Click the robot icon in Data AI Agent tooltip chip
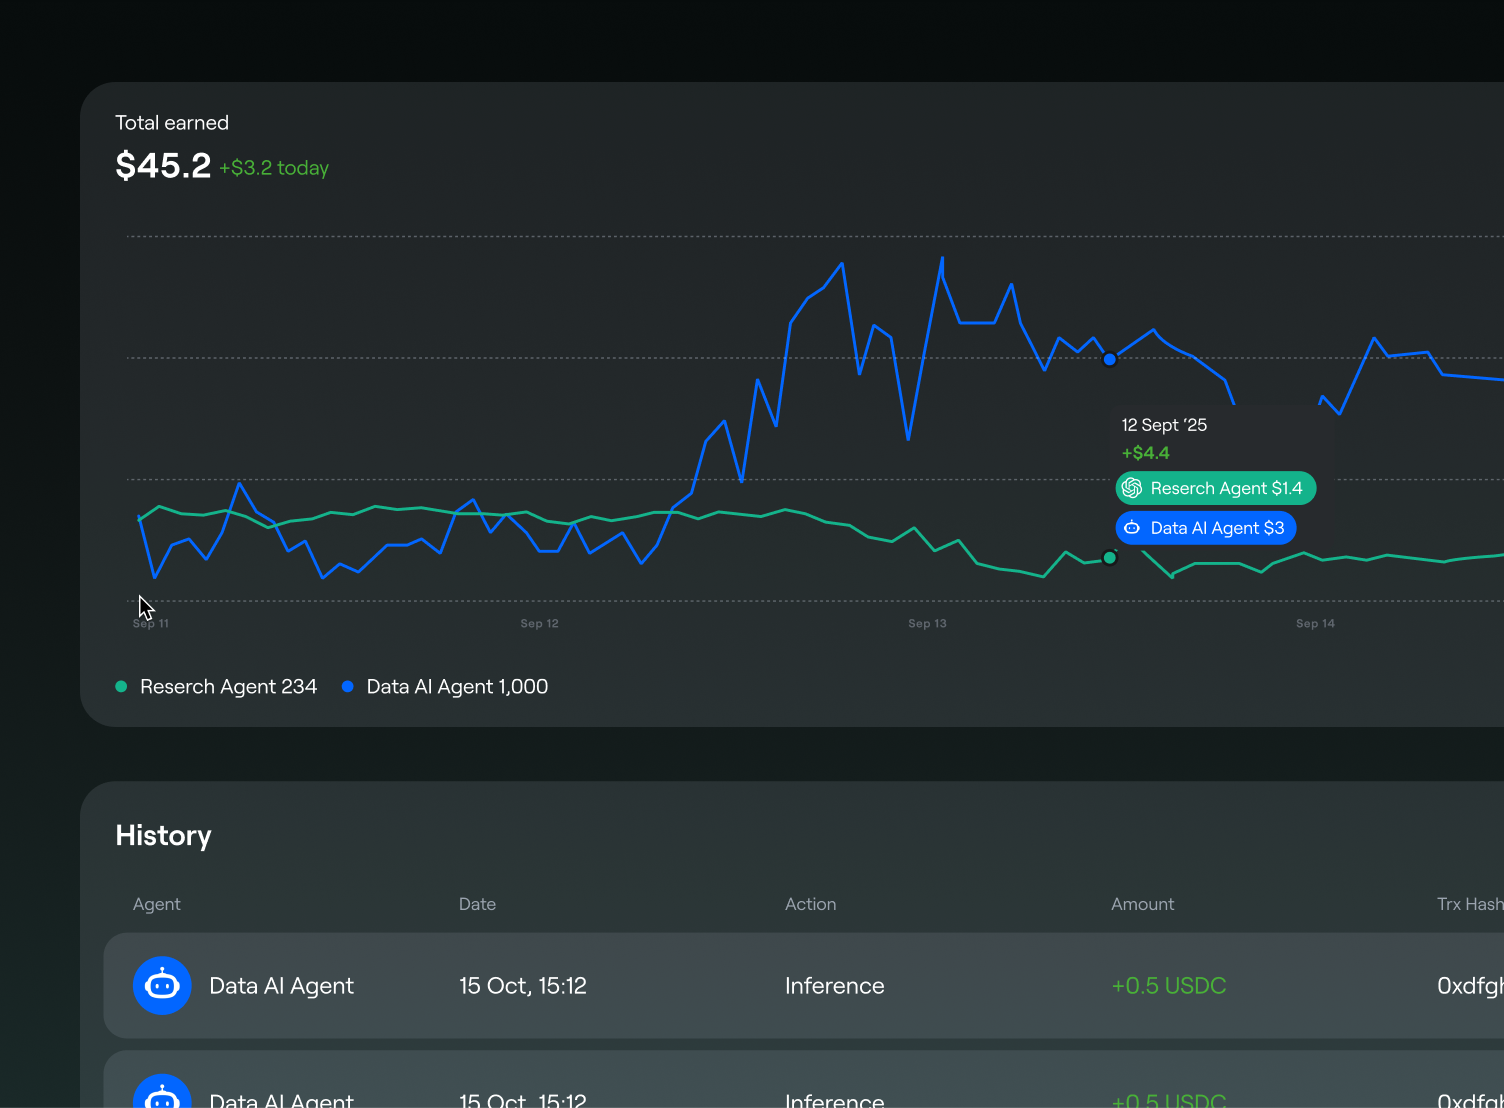Viewport: 1504px width, 1108px height. pos(1132,528)
